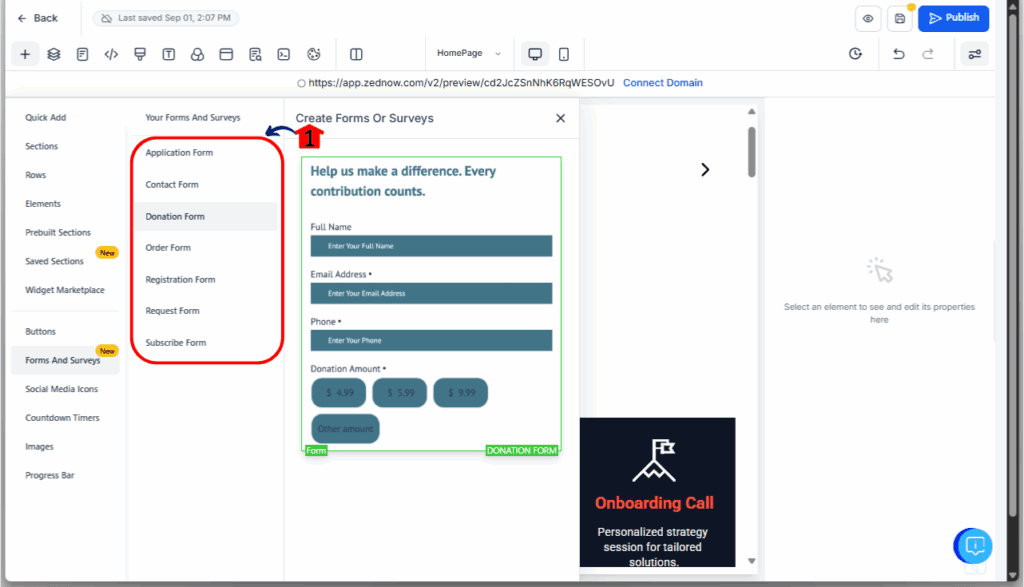Undo the last change
The width and height of the screenshot is (1024, 587).
899,54
